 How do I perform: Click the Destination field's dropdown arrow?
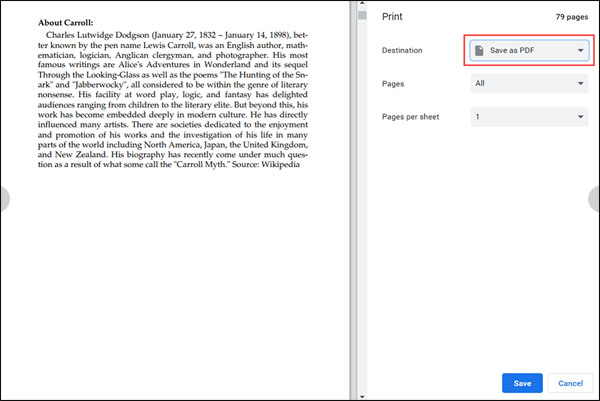coord(579,50)
